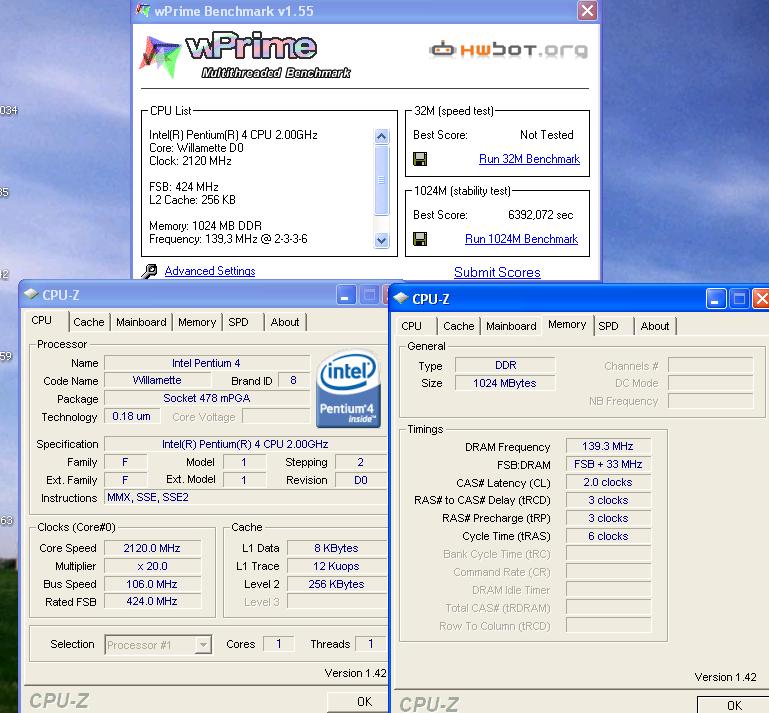
Task: Open Mainboard tab in right CPU-Z
Action: pyautogui.click(x=511, y=326)
